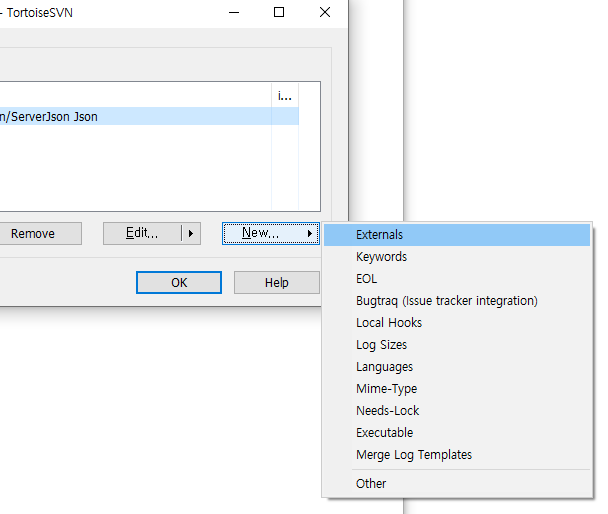Pick Bugtraq (Issue tracker integration)
This screenshot has width=608, height=514.
(457, 301)
